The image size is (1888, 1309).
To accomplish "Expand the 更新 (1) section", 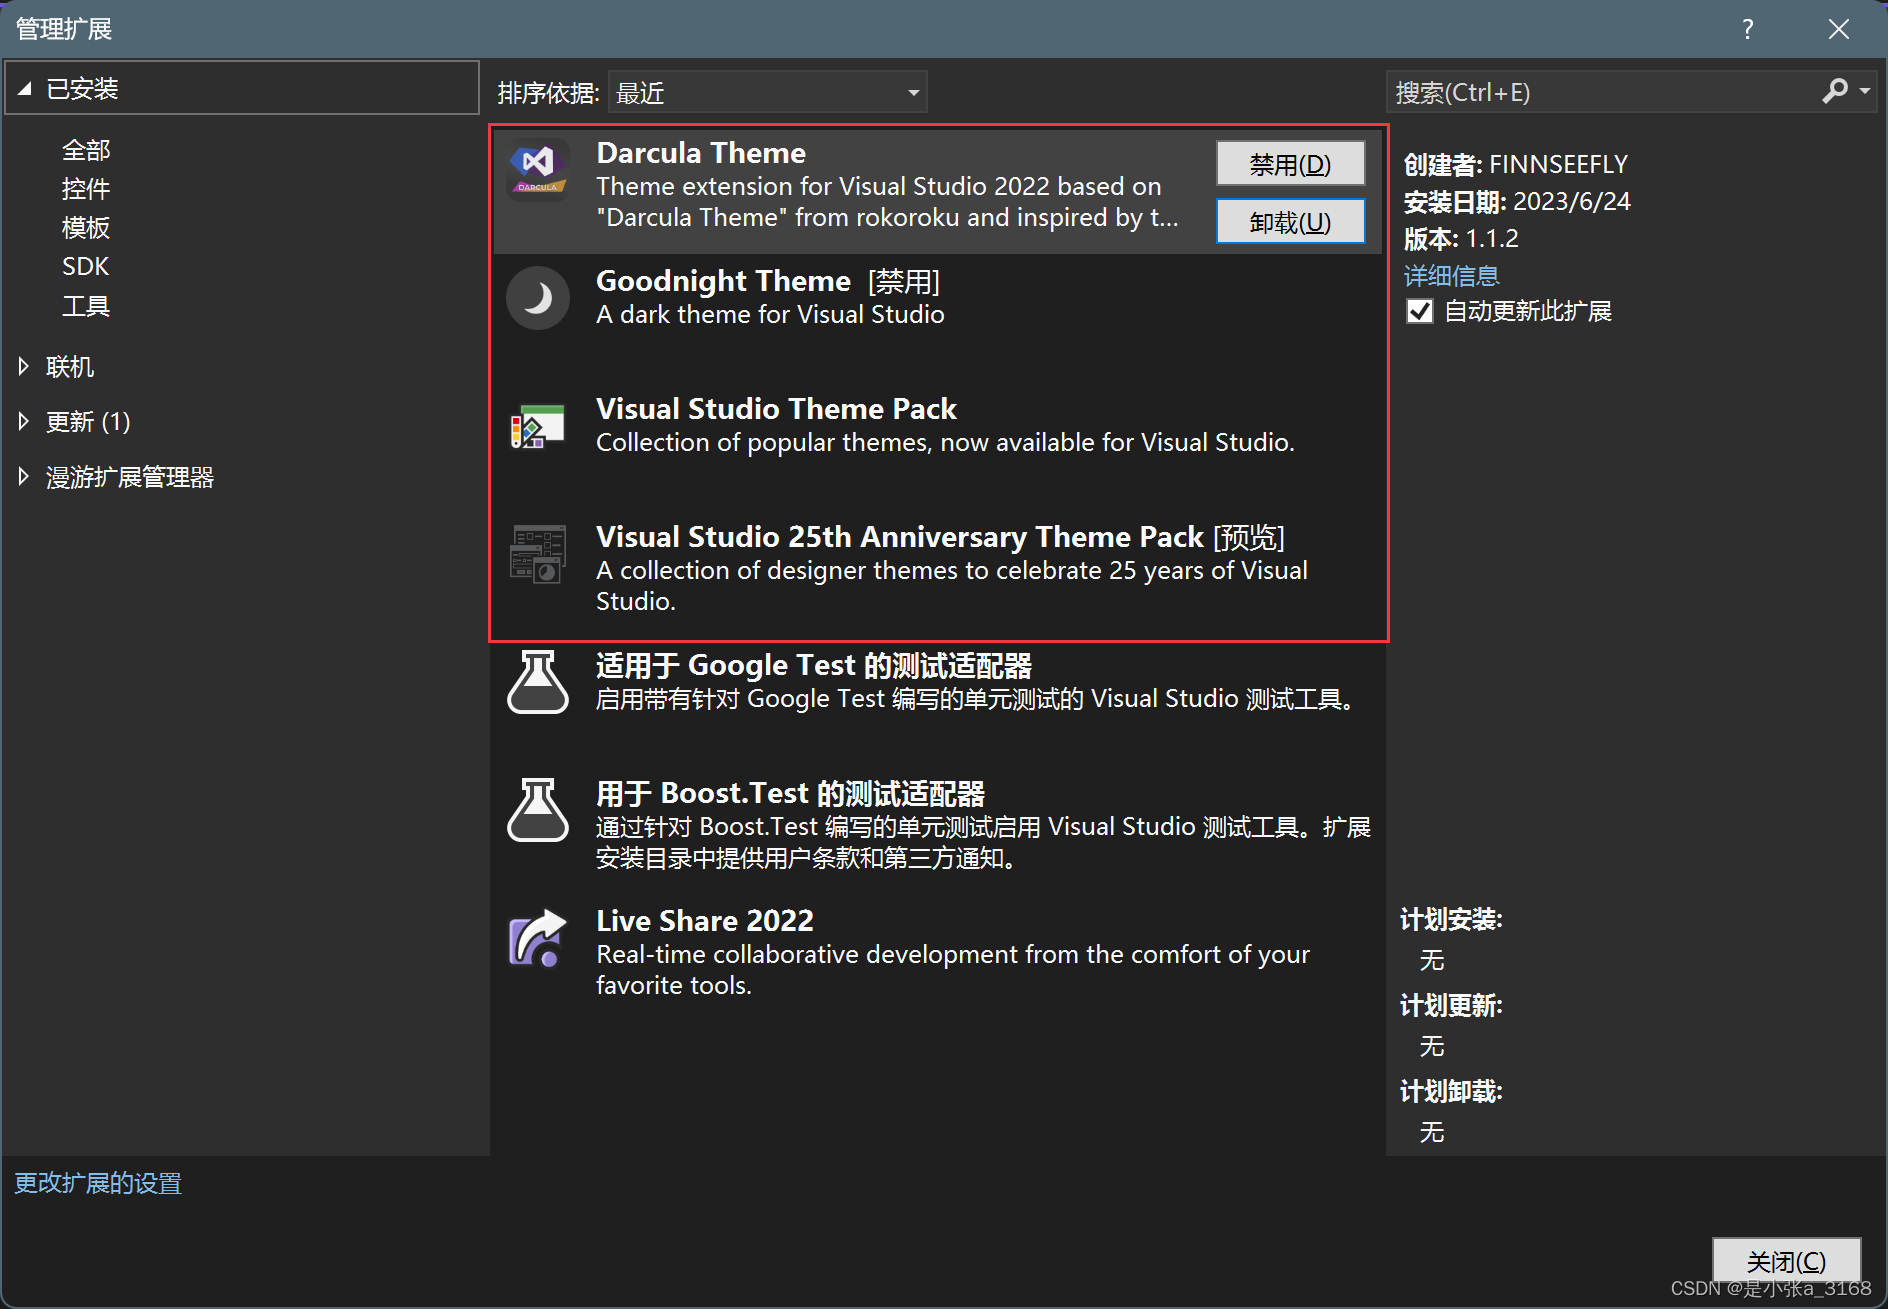I will (x=24, y=422).
